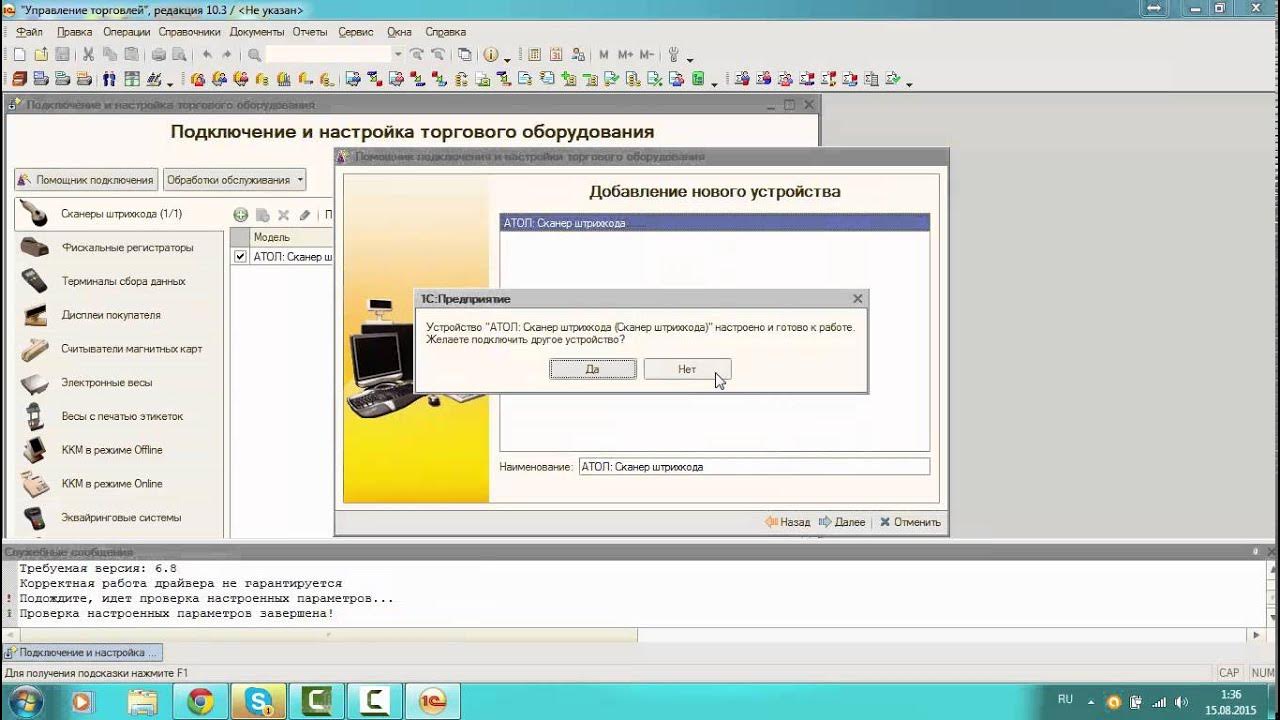Click the binoculars icon in second toolbar
1280x720 pixels.
pyautogui.click(x=109, y=79)
